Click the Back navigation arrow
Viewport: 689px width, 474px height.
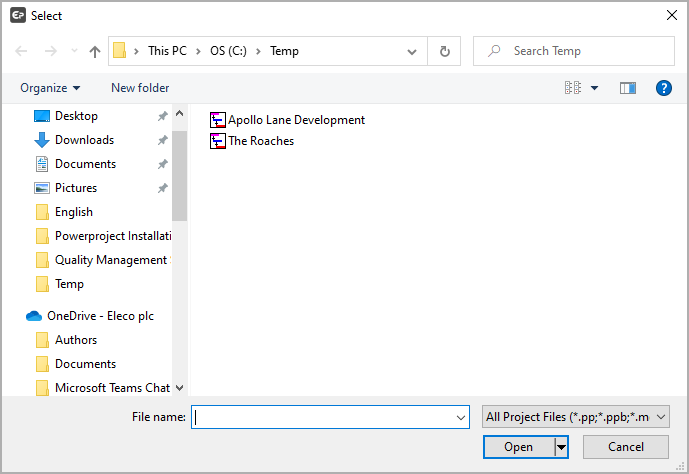click(22, 51)
